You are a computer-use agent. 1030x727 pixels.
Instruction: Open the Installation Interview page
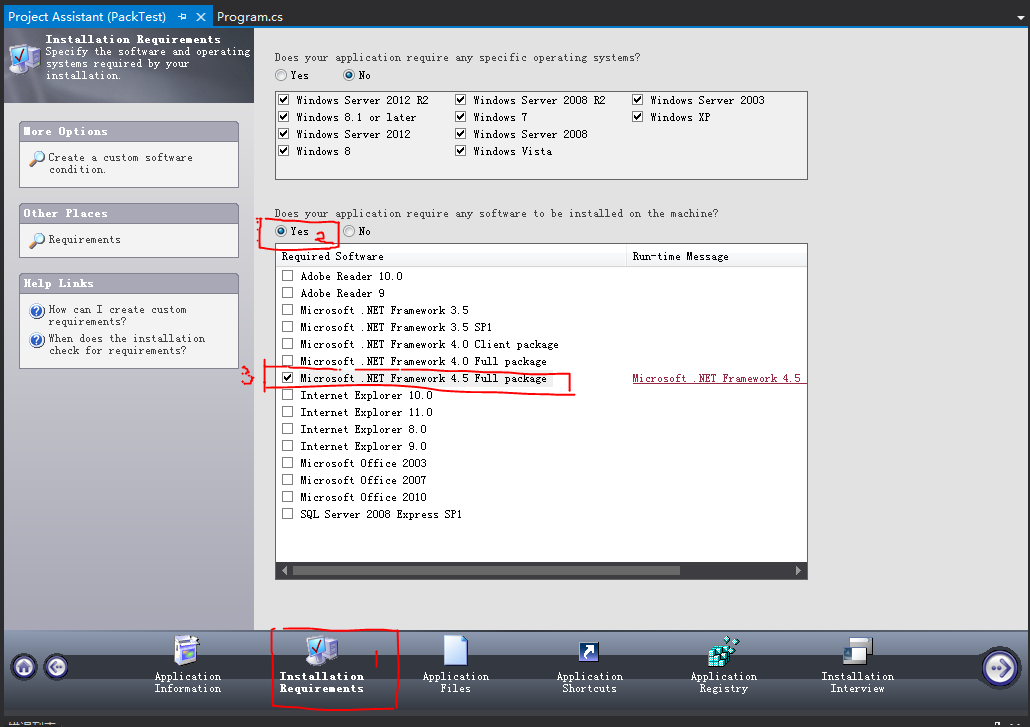[857, 652]
